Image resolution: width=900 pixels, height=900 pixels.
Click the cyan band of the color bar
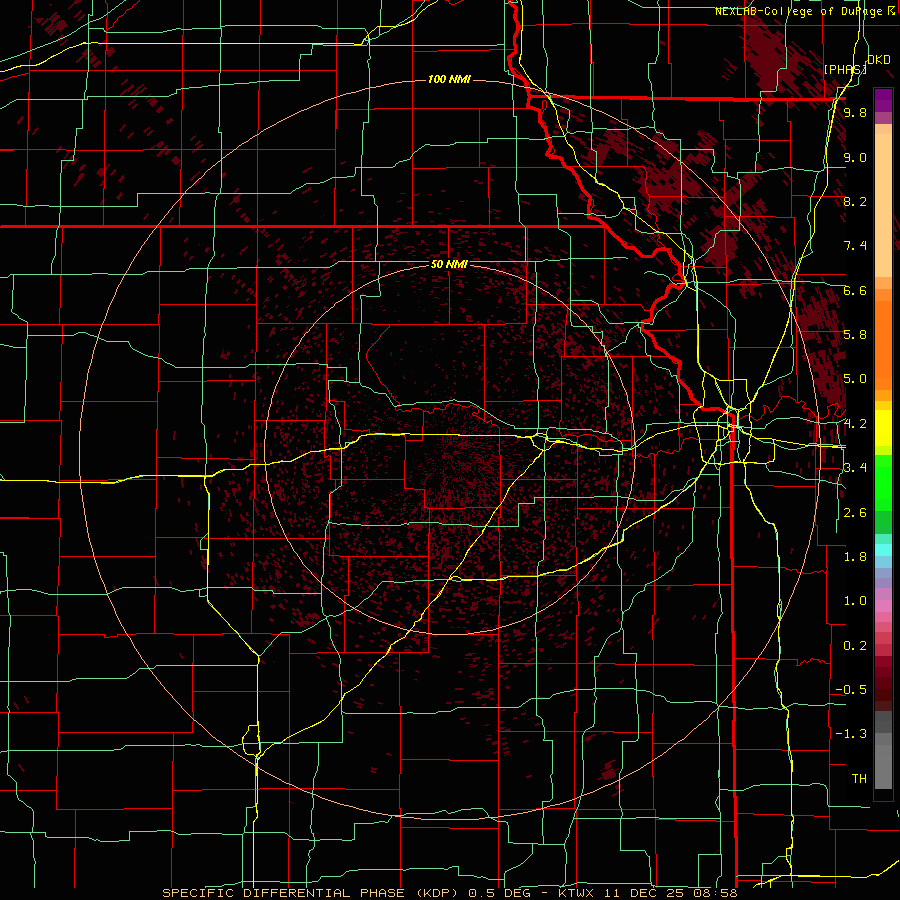[x=883, y=550]
